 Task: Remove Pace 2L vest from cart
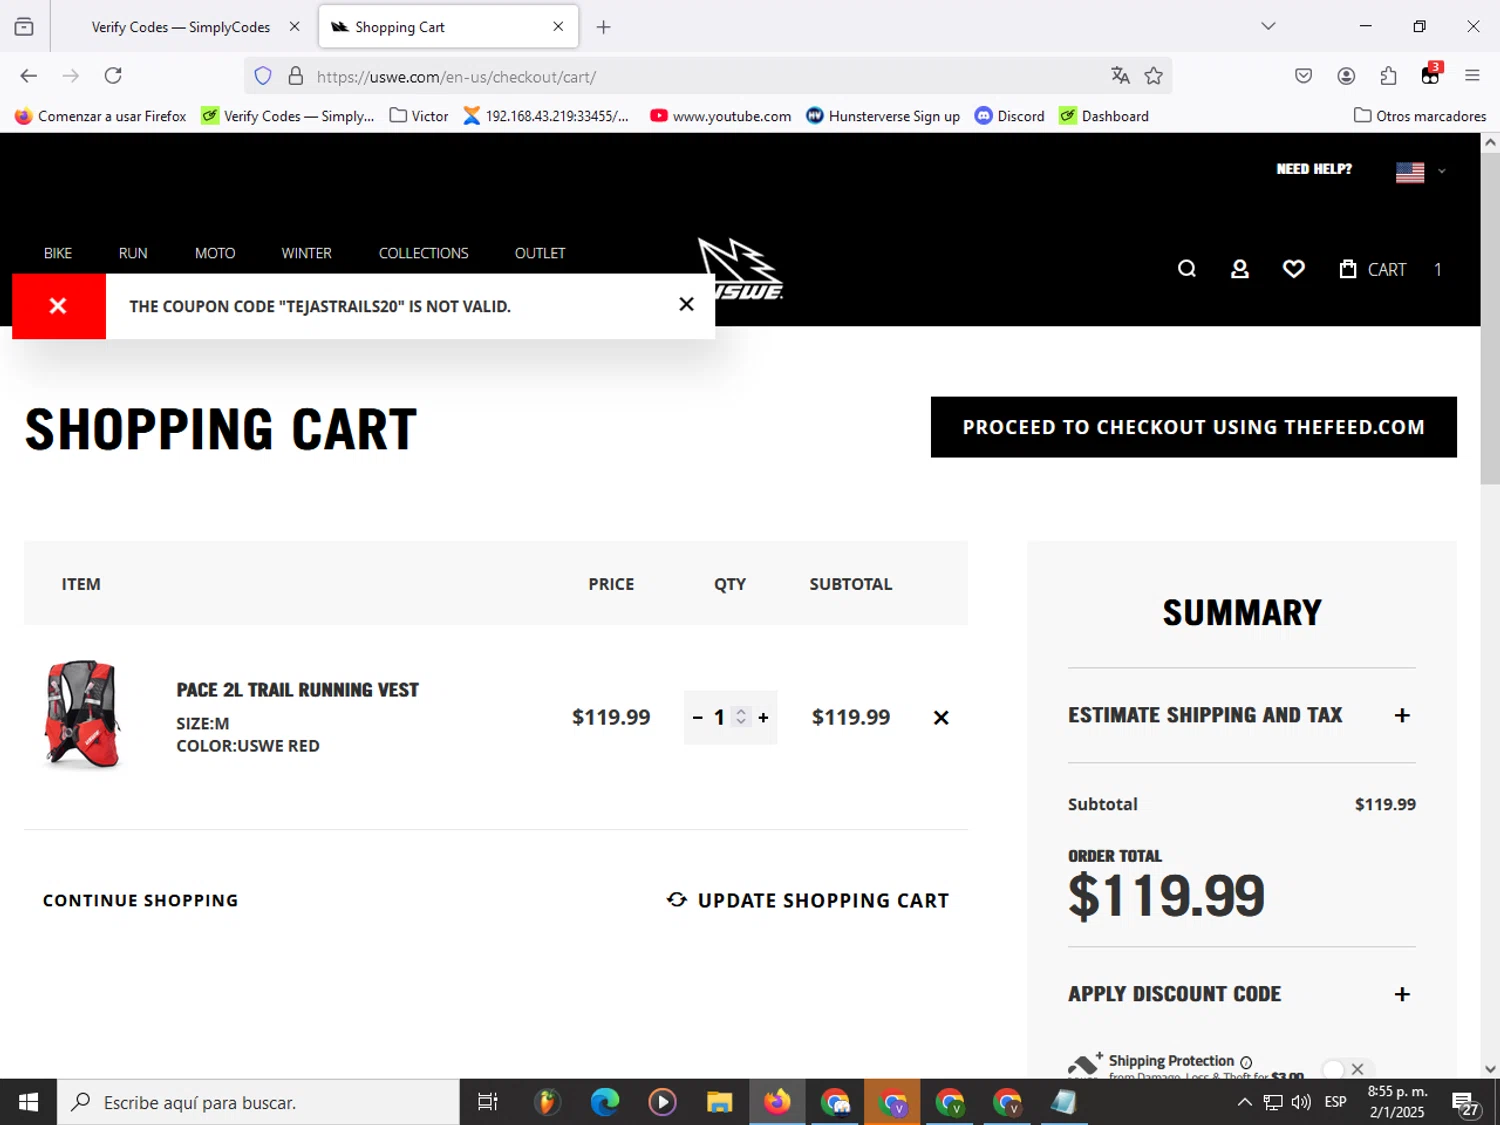(x=941, y=718)
